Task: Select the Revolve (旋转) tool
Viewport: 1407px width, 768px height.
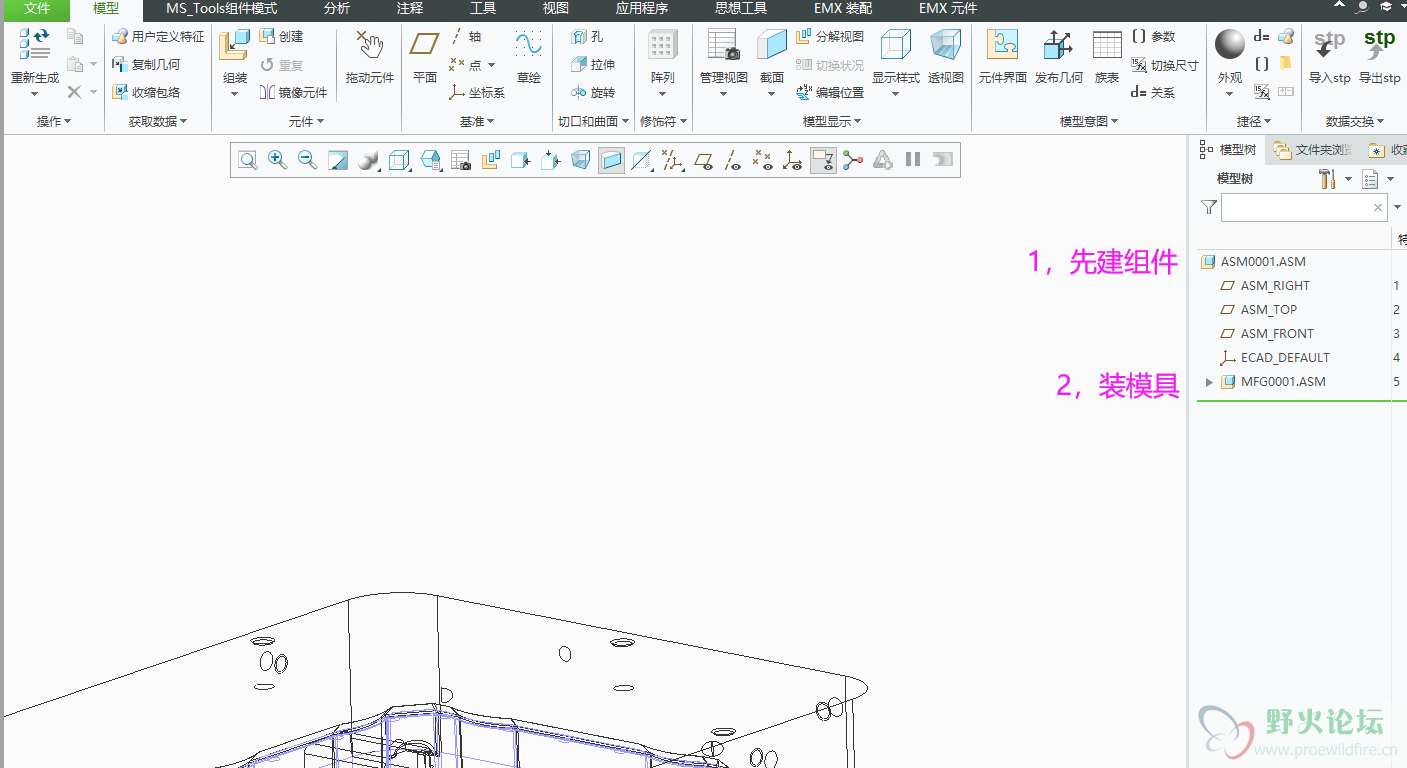Action: pos(593,92)
